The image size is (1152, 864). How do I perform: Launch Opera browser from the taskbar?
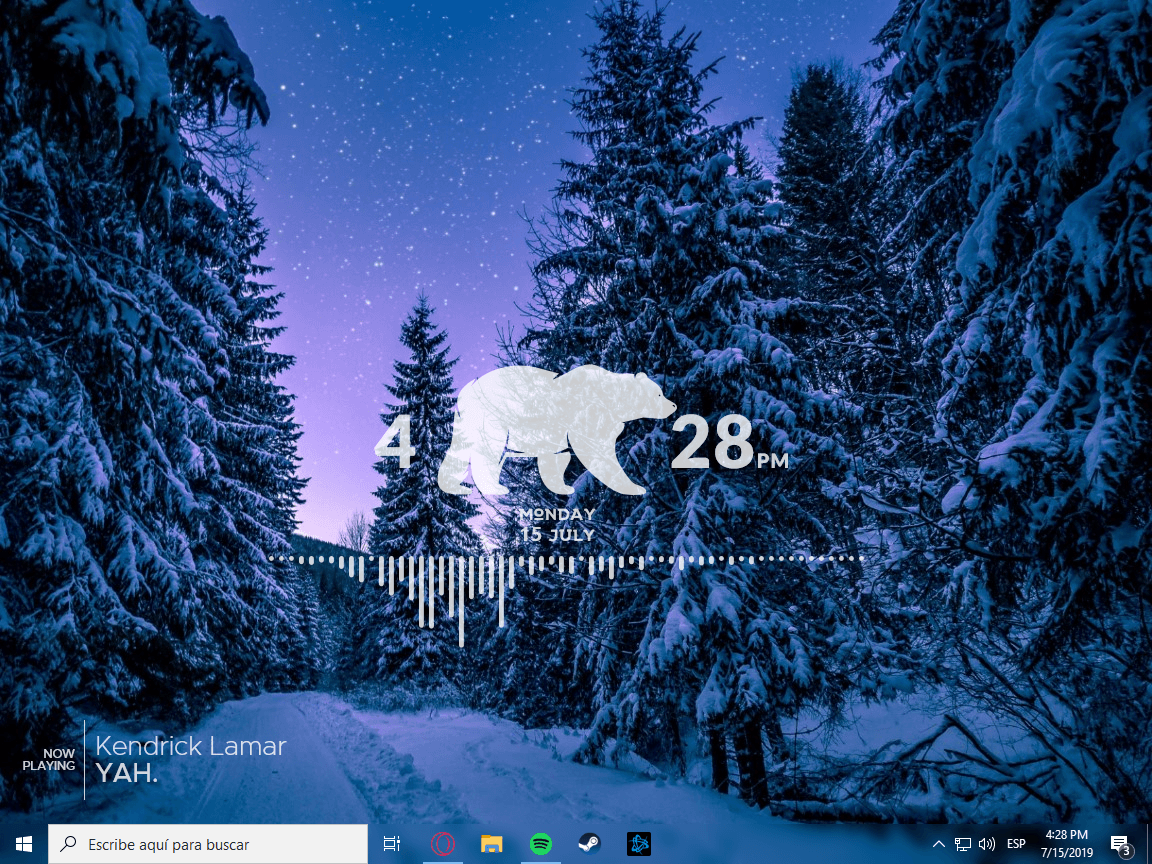pyautogui.click(x=442, y=844)
